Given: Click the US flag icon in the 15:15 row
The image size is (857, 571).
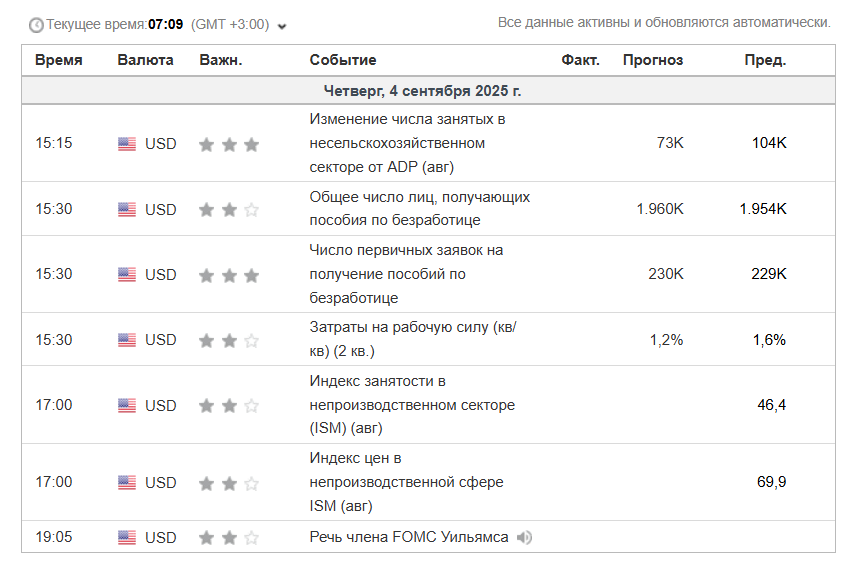Looking at the screenshot, I should (127, 144).
